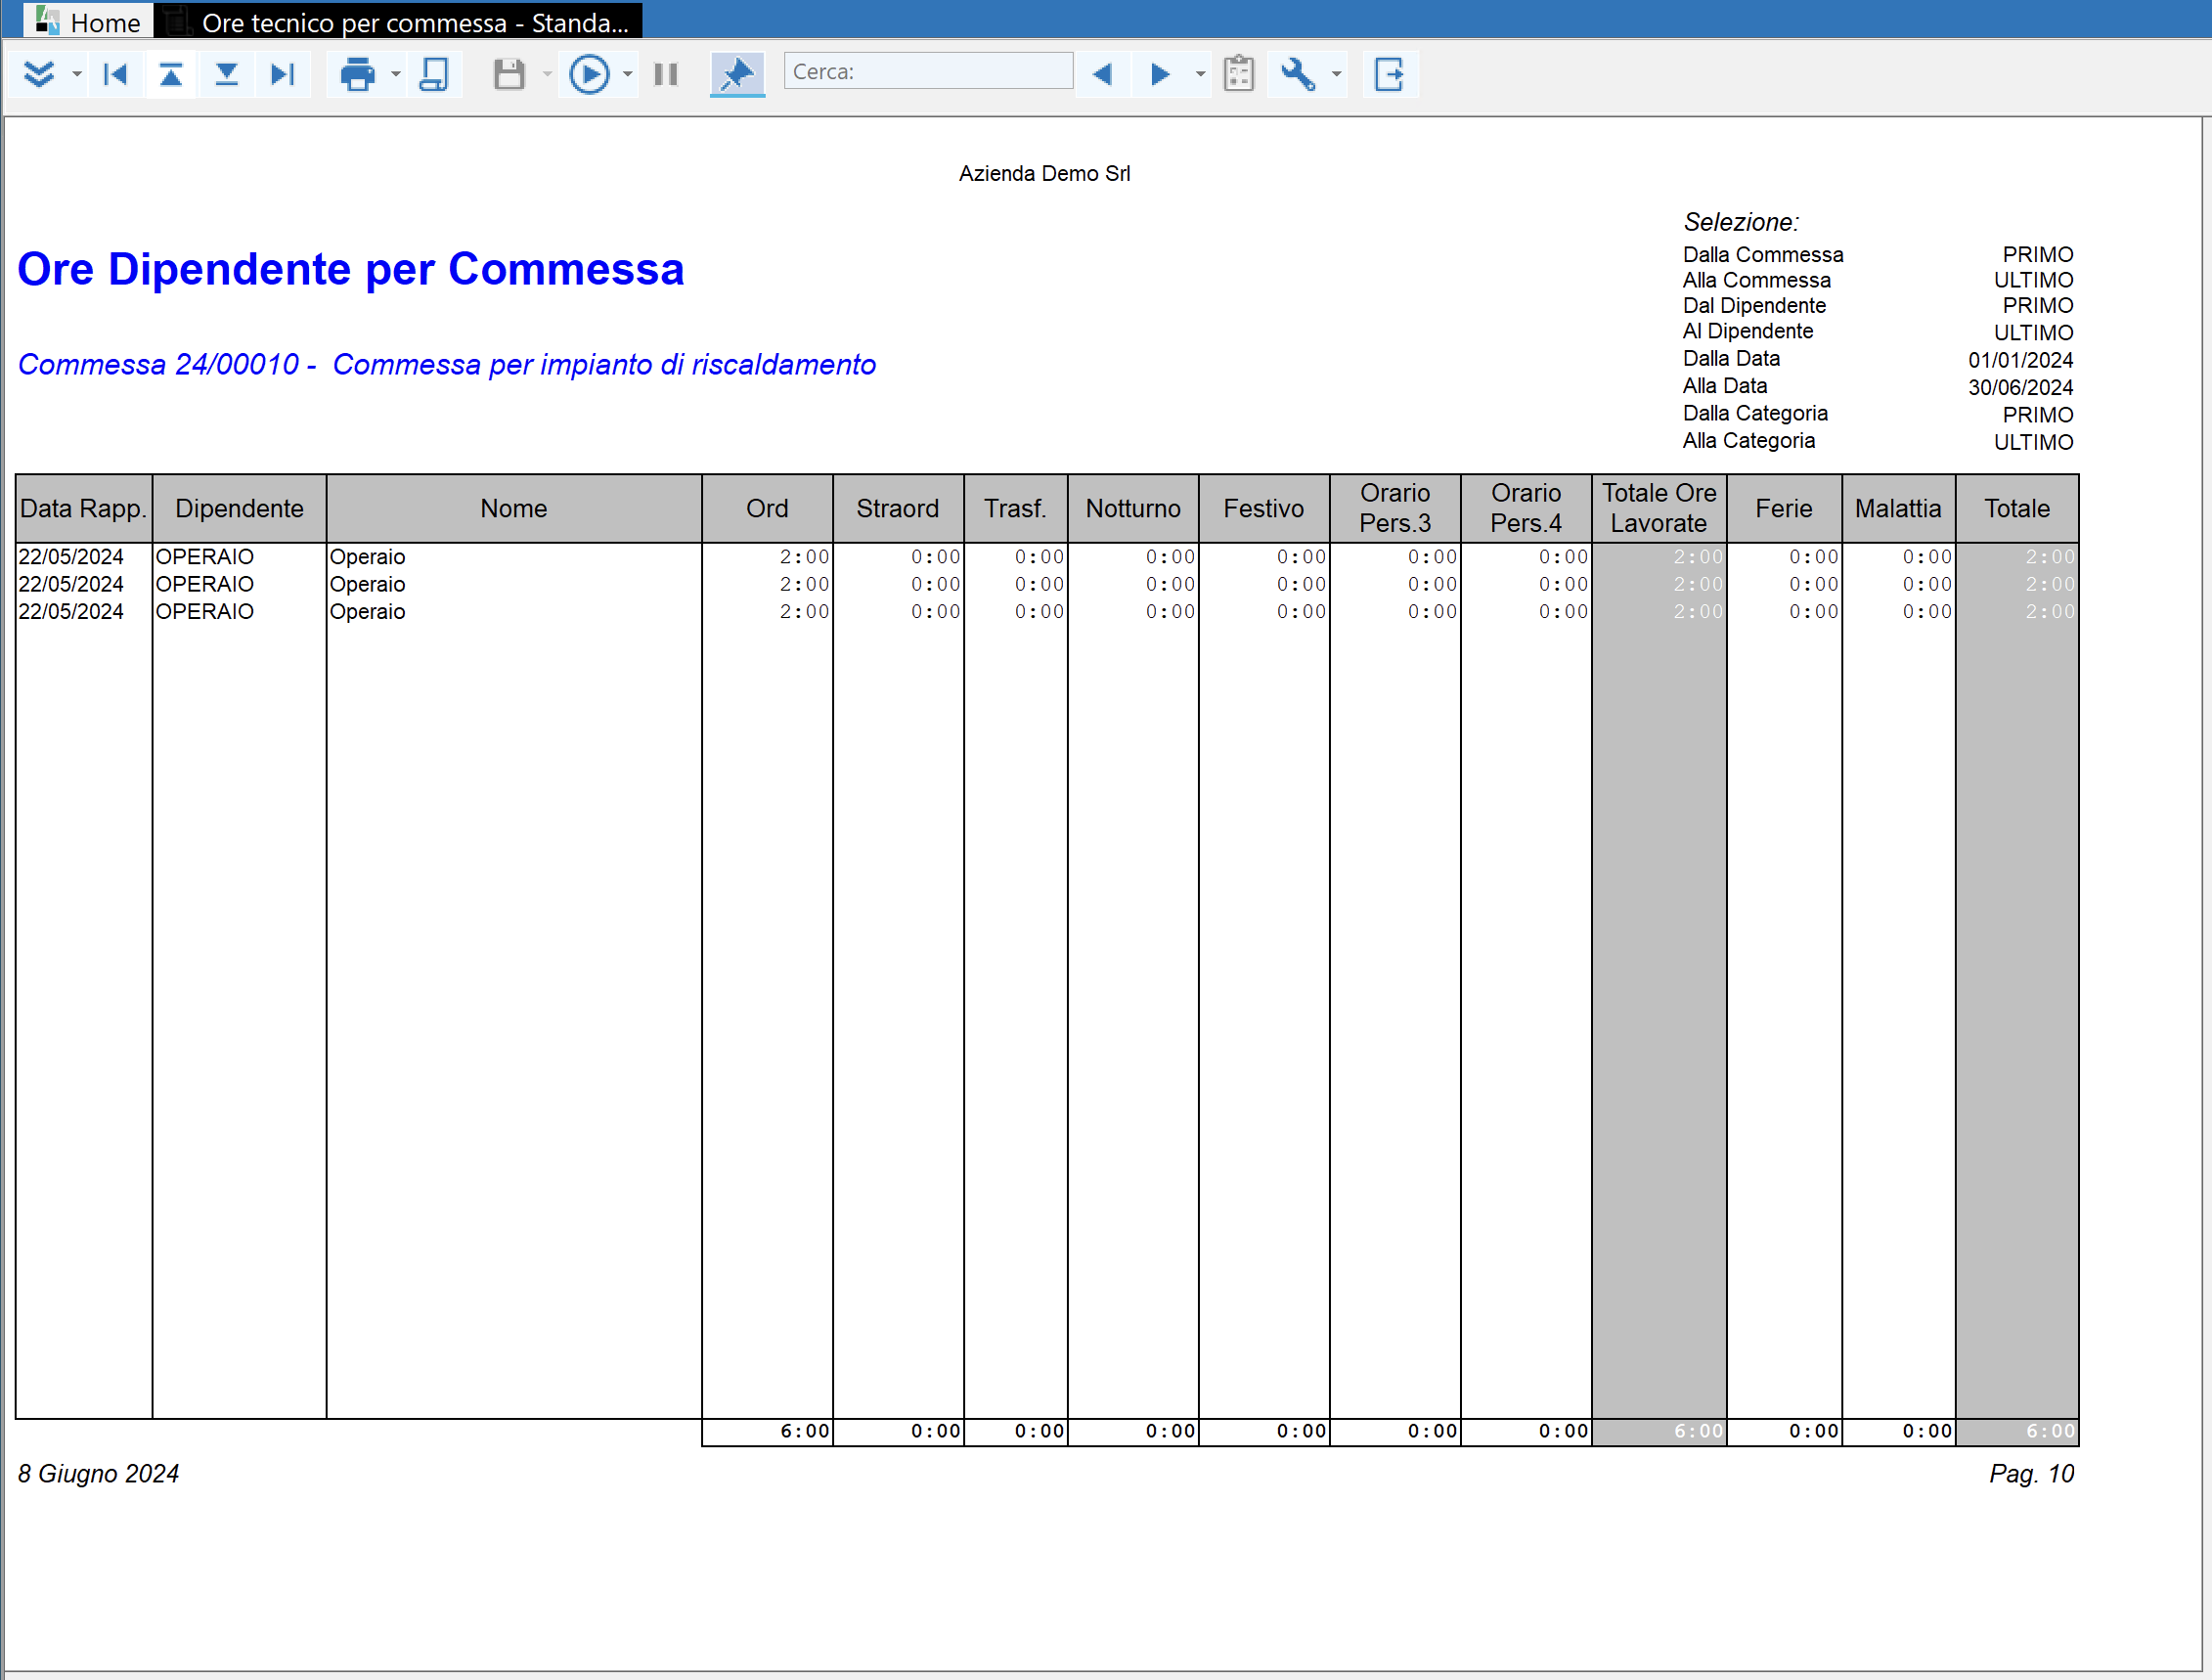Screen dimensions: 2212x1680
Task: Click the 'Orario Pers.4' column header
Action: click(1526, 509)
